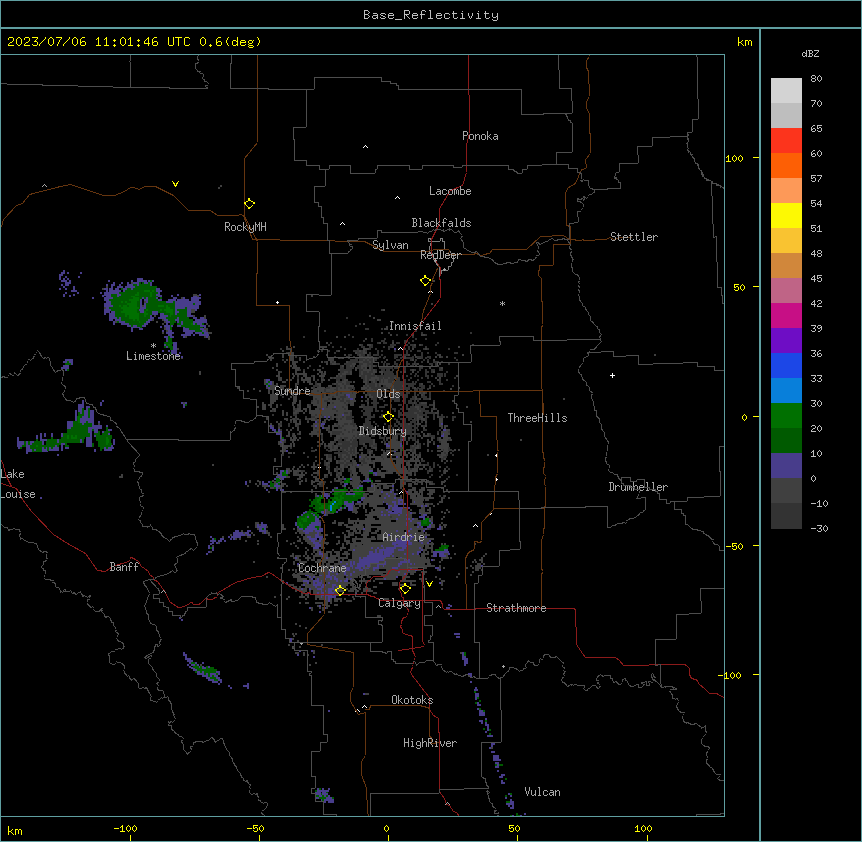This screenshot has width=862, height=842.
Task: Click the HighRiver label
Action: pyautogui.click(x=430, y=743)
